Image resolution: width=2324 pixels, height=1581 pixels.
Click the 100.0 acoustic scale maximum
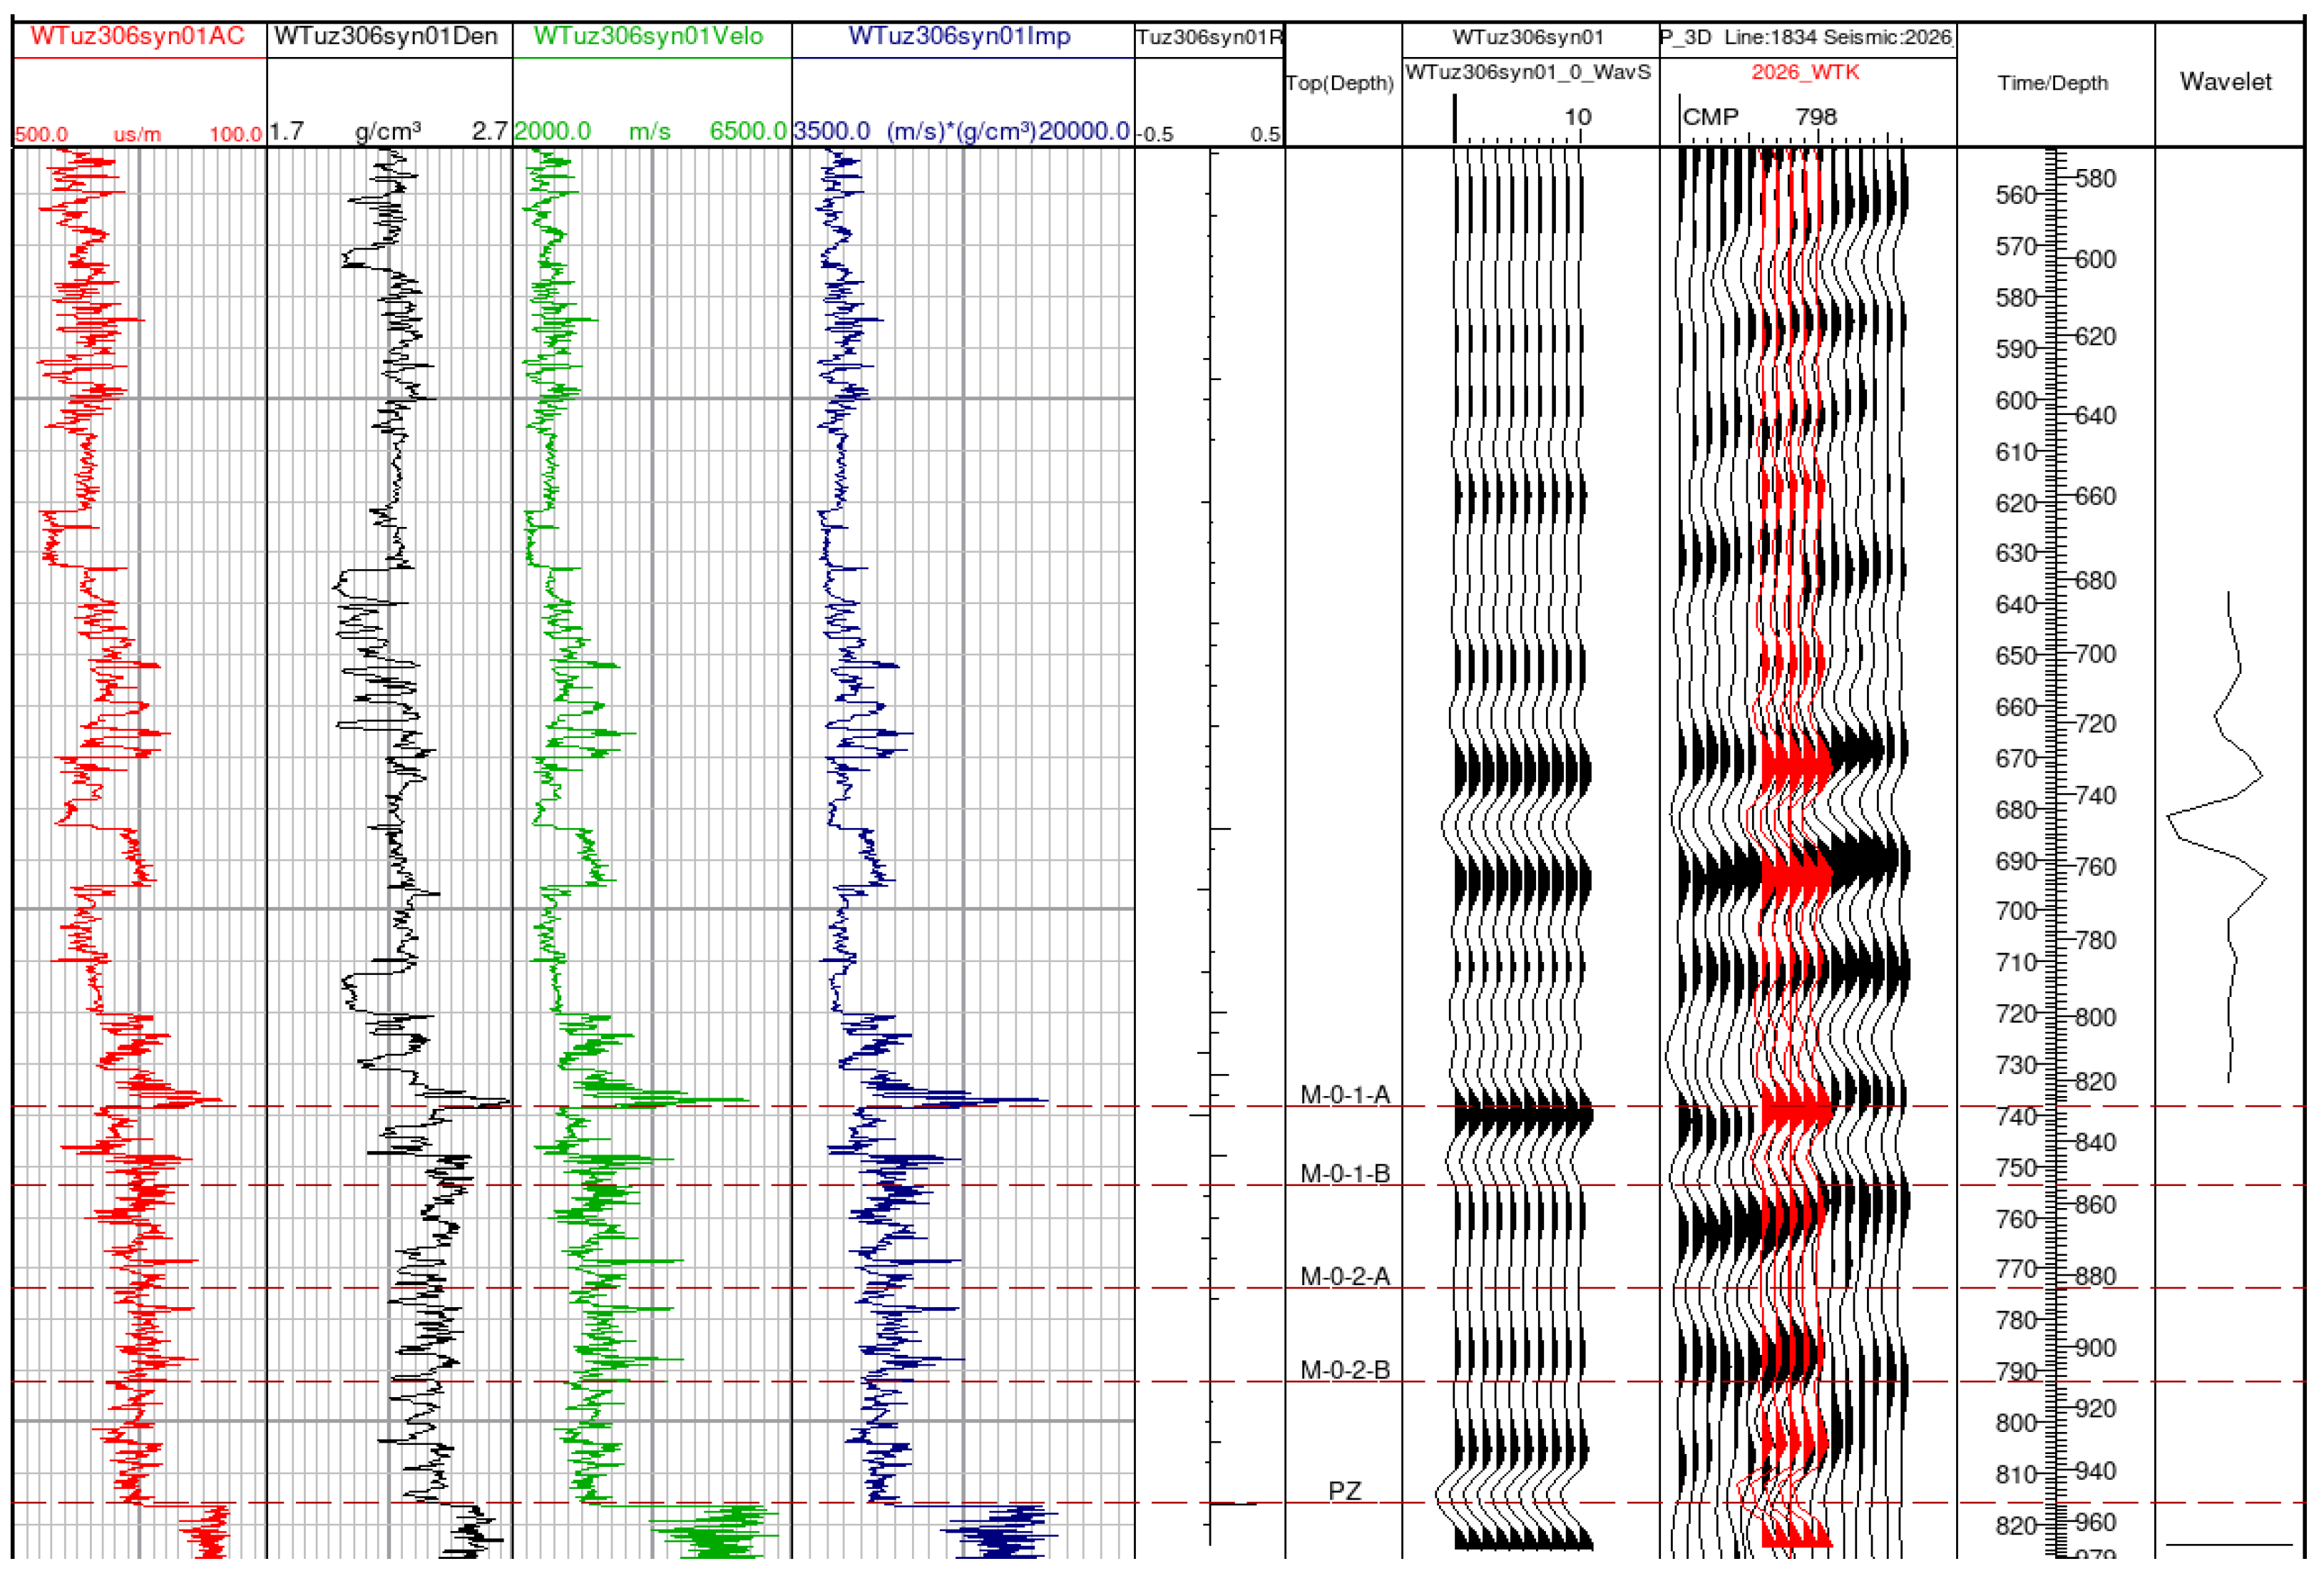coord(235,134)
